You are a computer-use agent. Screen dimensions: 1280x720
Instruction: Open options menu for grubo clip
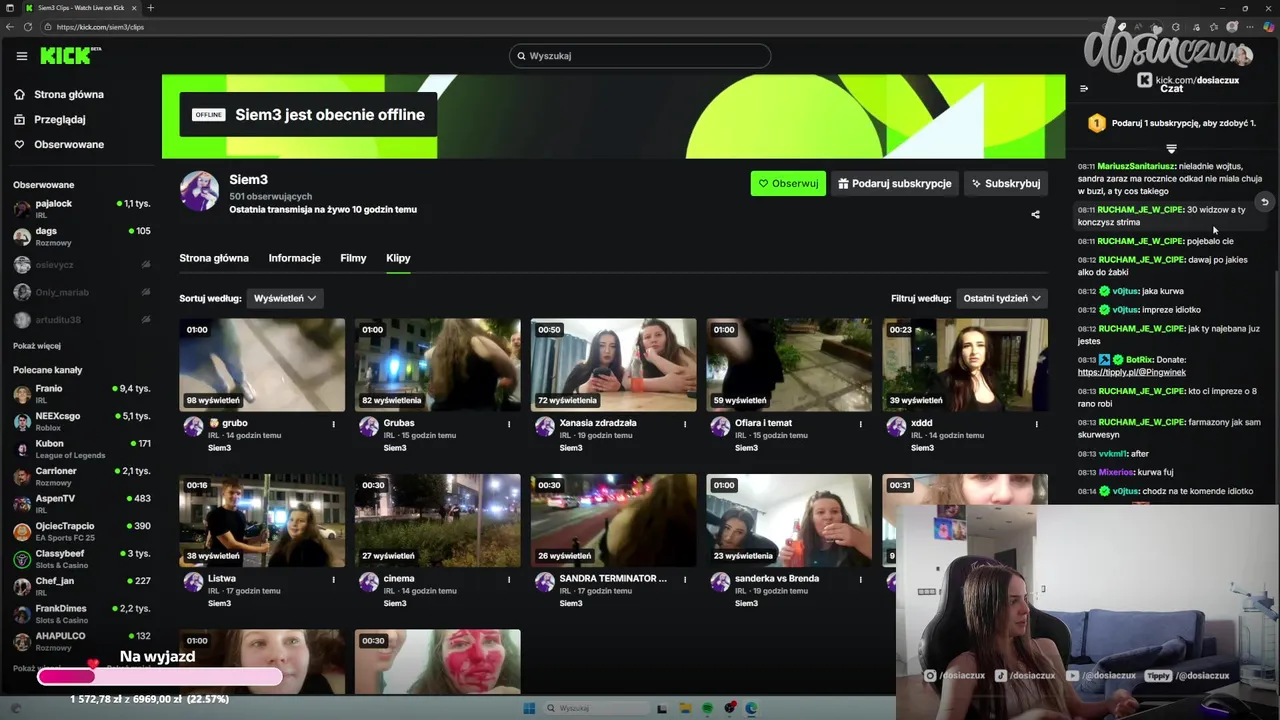pyautogui.click(x=333, y=424)
